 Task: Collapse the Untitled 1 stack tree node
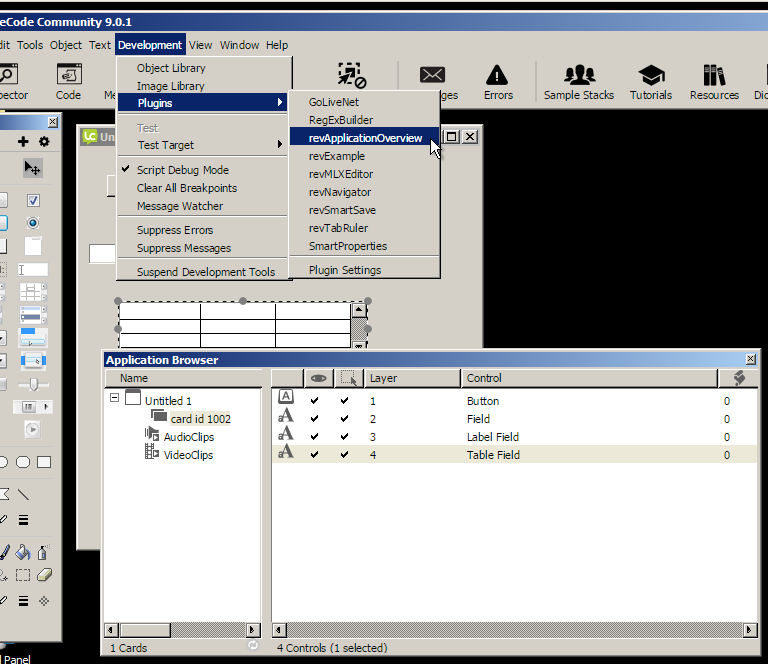coord(115,398)
